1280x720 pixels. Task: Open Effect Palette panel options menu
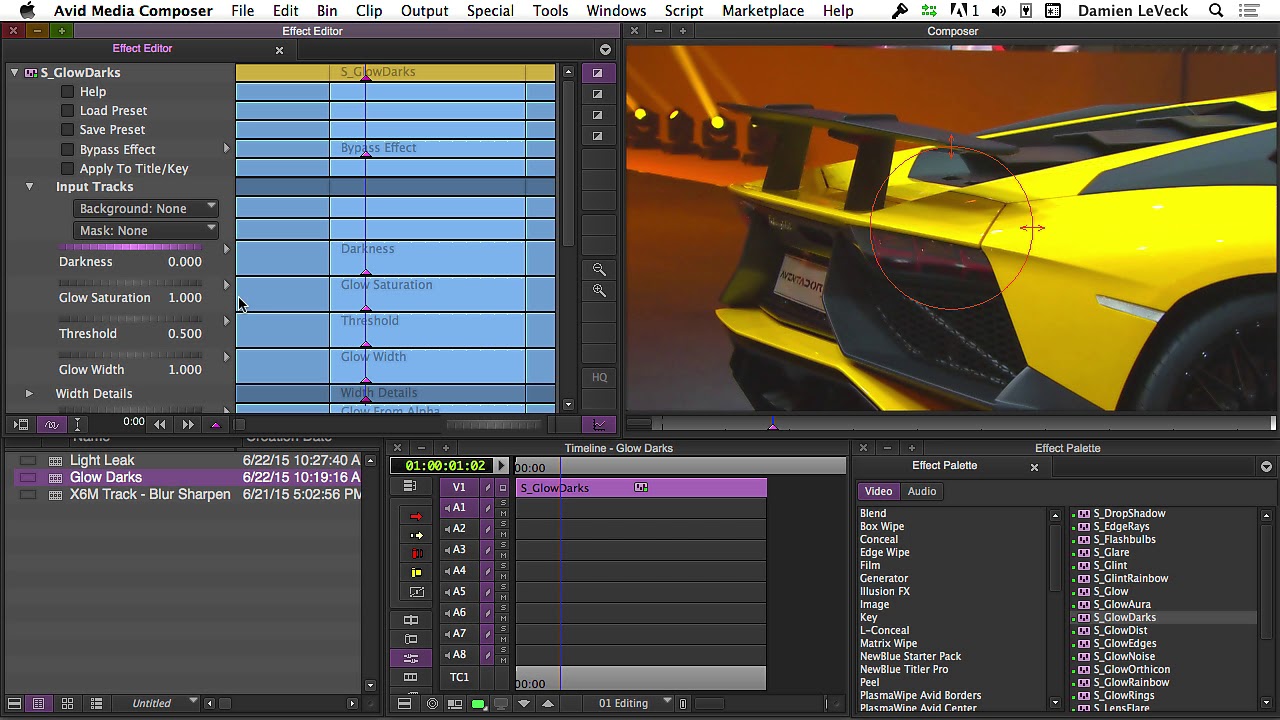click(1266, 467)
